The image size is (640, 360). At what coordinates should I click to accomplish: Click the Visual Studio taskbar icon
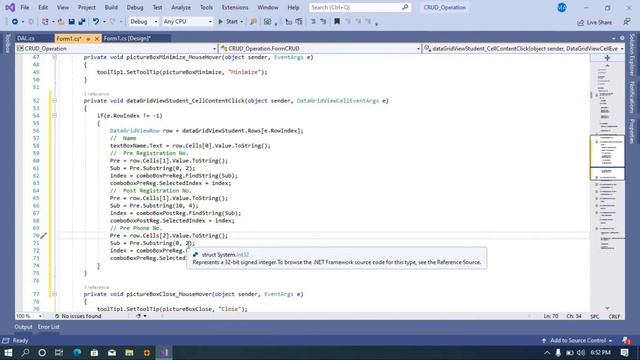coord(164,352)
